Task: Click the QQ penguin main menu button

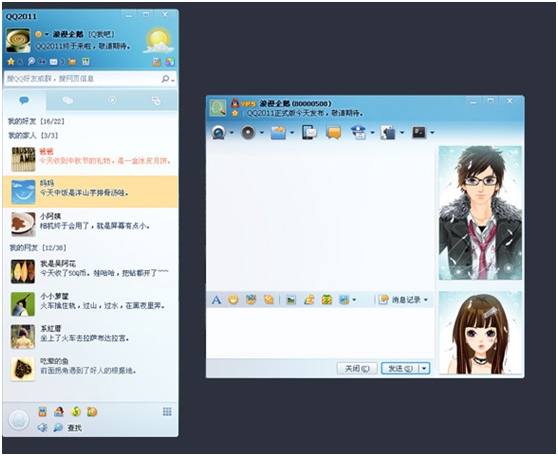Action: [x=18, y=420]
